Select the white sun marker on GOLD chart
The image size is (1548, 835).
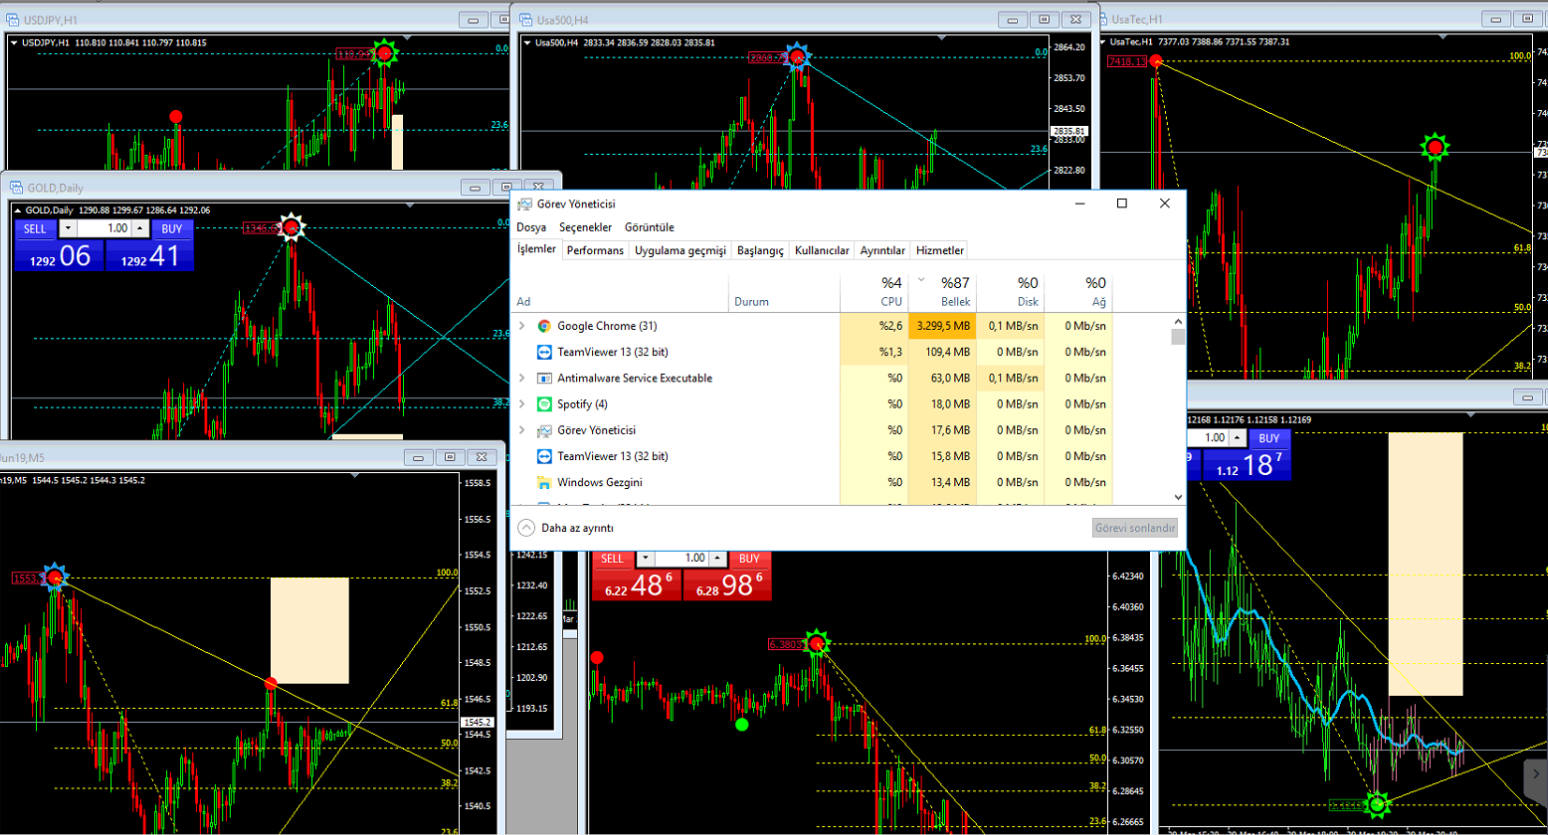click(291, 228)
